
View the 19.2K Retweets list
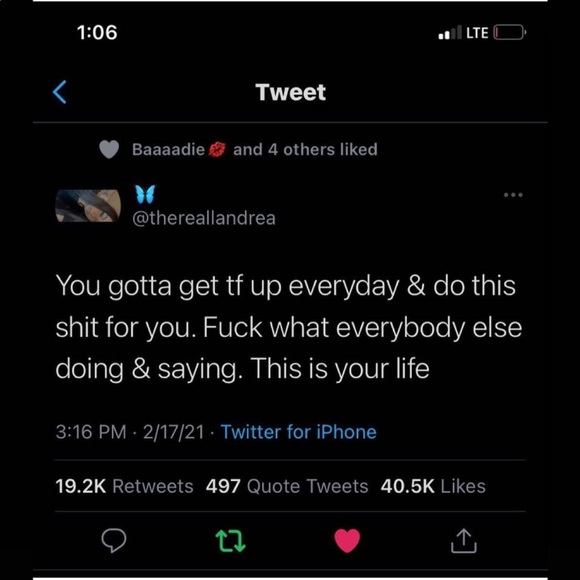coord(124,486)
